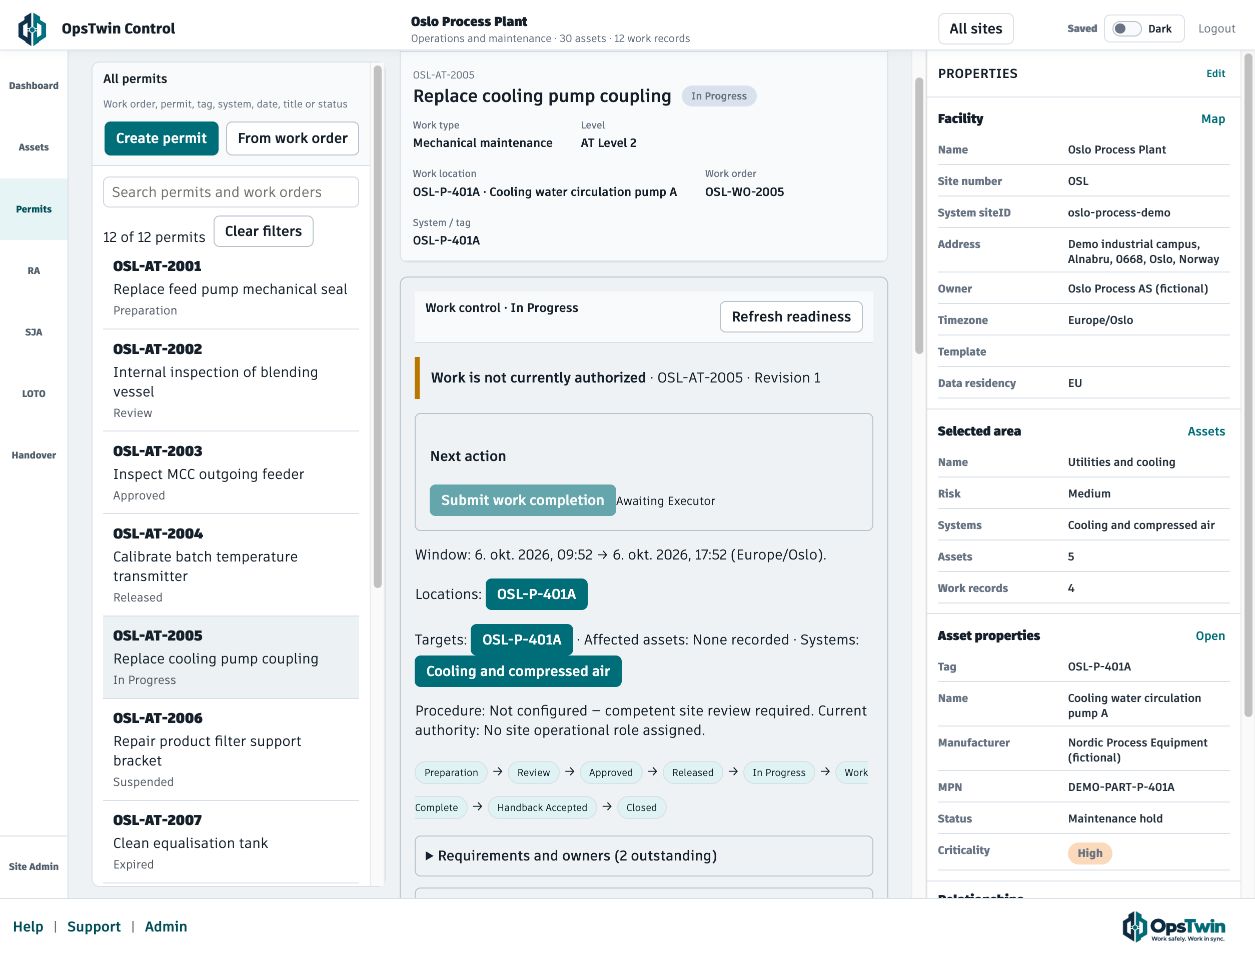Edit the Properties panel

(x=1215, y=73)
